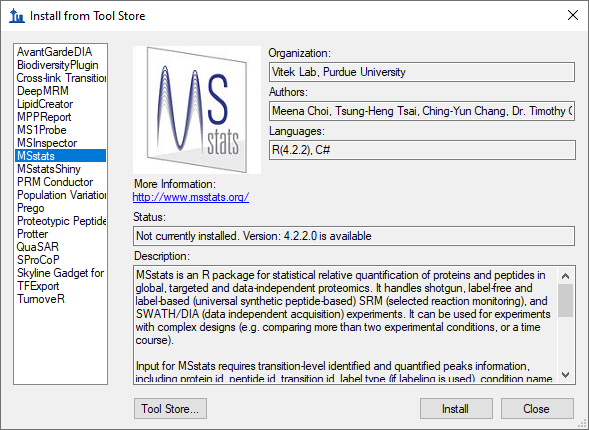Click the description scrollbar up arrow

[x=565, y=276]
